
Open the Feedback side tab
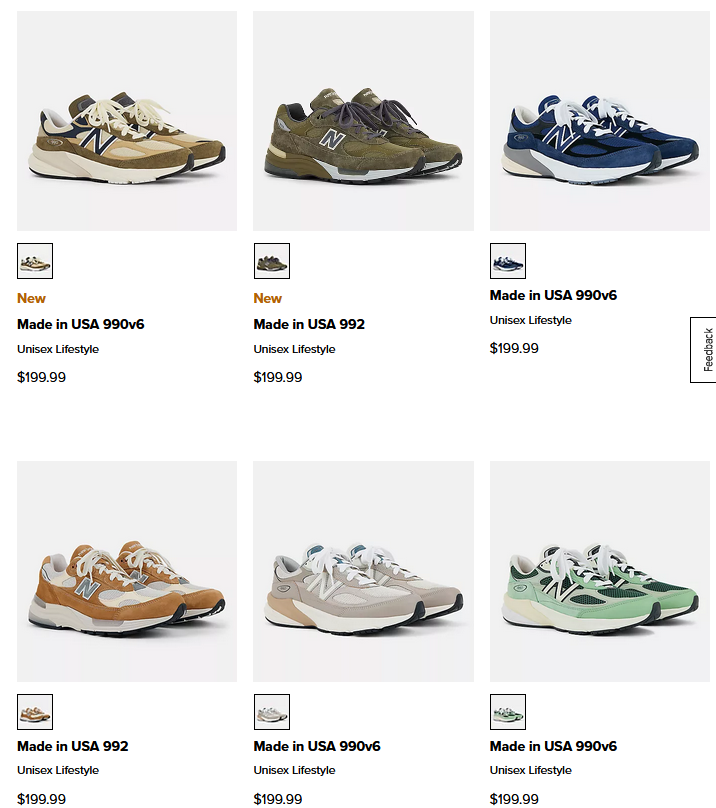click(704, 350)
